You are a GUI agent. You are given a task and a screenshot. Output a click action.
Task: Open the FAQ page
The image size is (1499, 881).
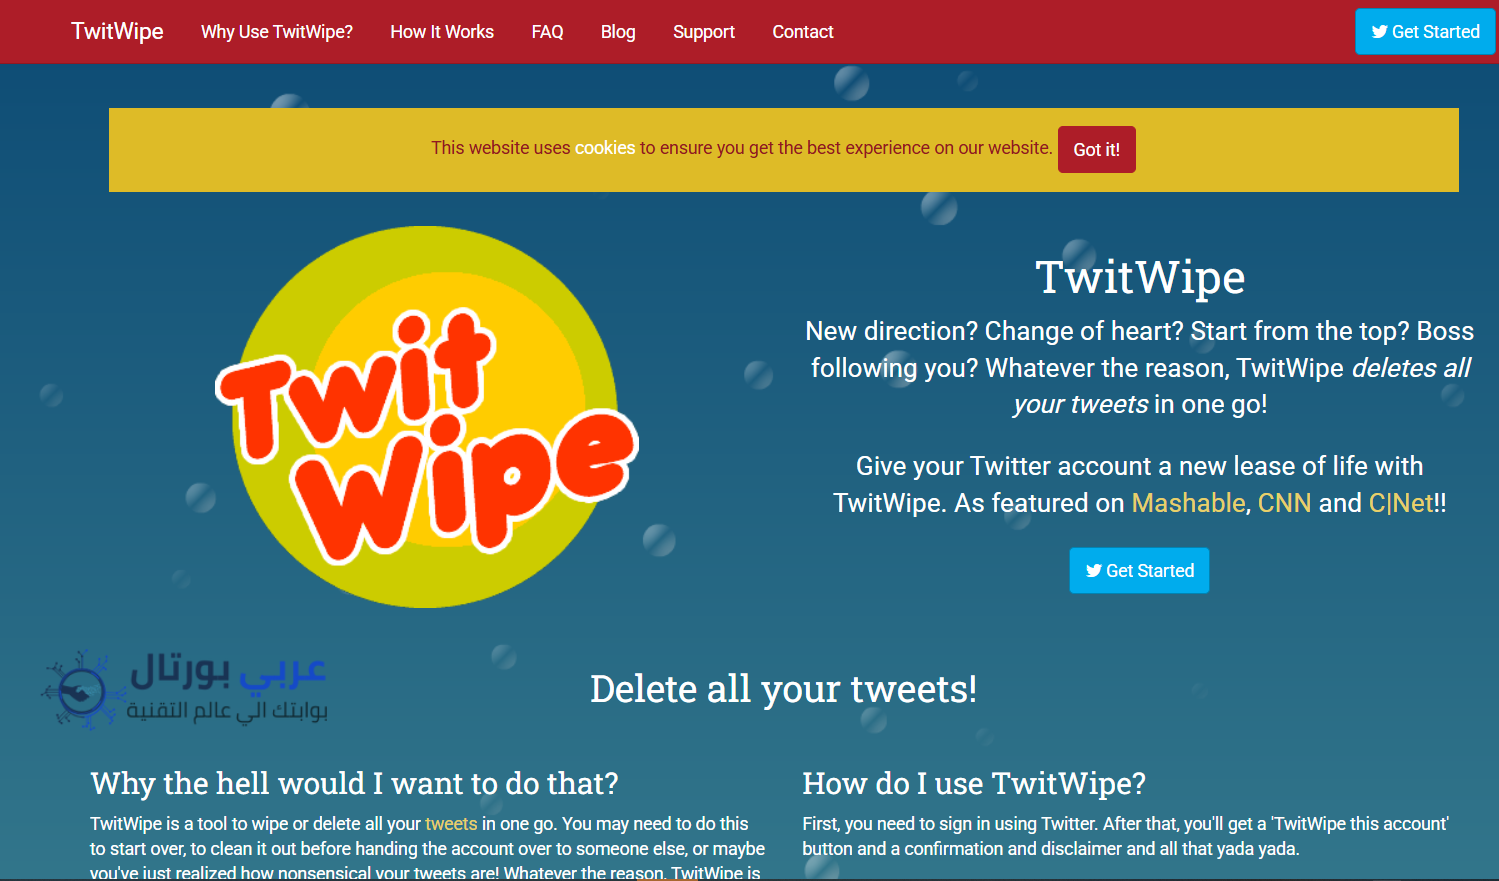547,32
